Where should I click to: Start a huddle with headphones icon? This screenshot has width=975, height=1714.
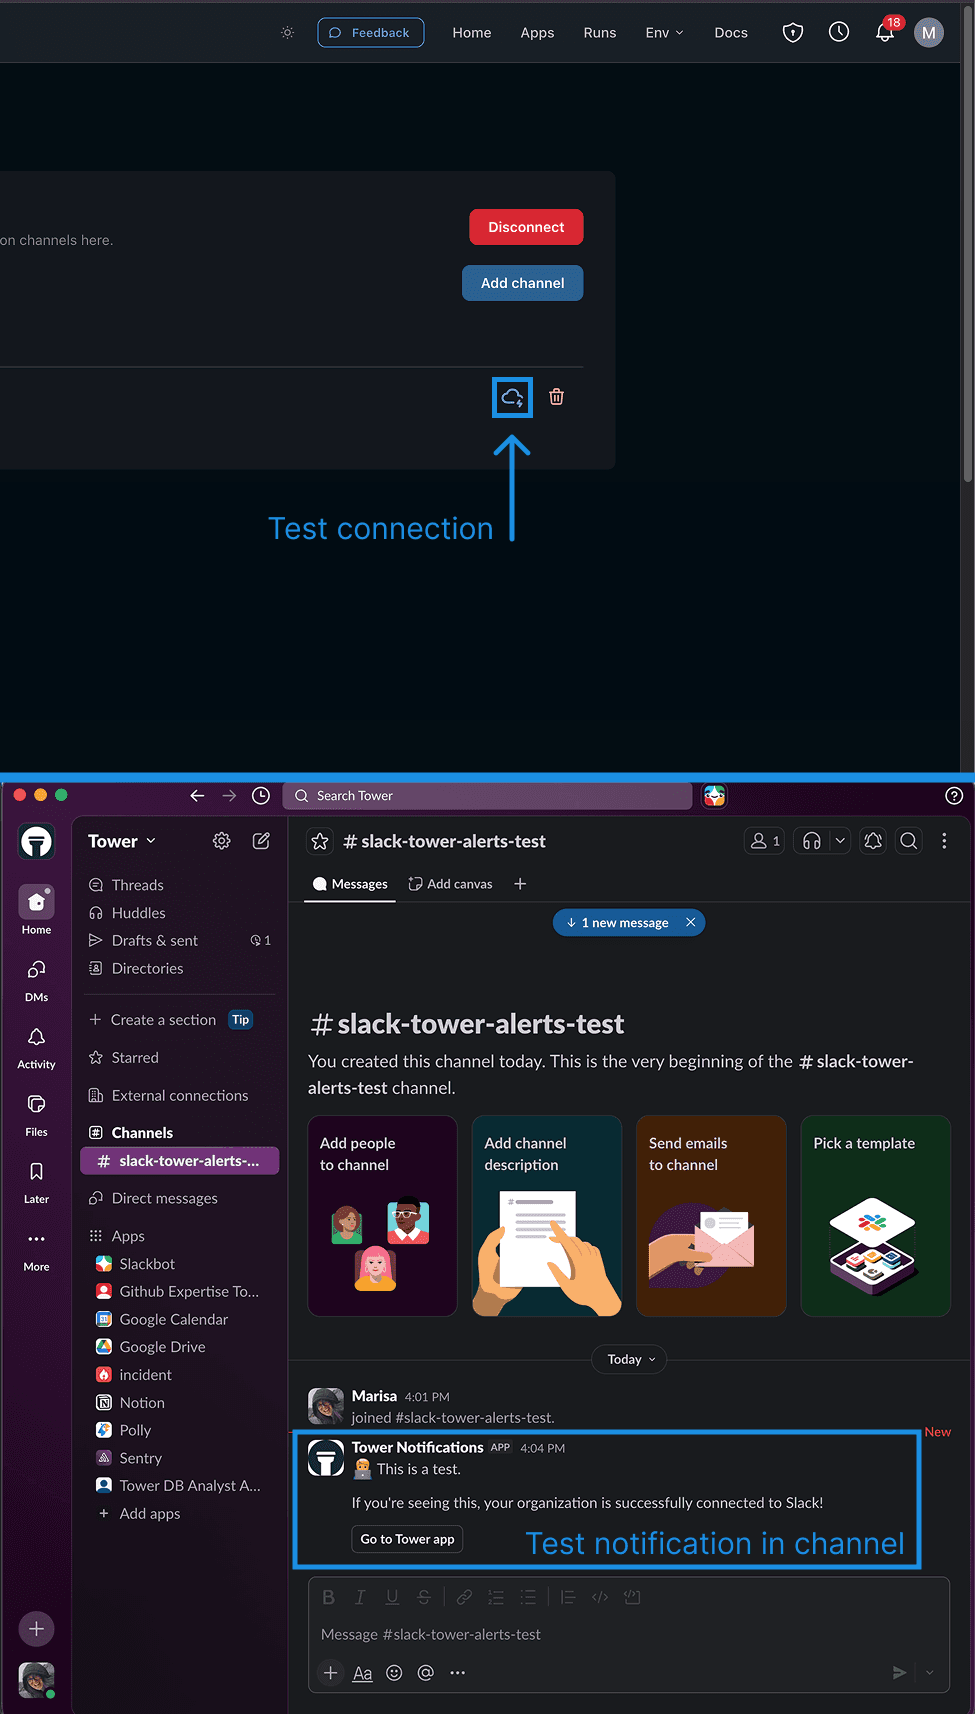812,841
